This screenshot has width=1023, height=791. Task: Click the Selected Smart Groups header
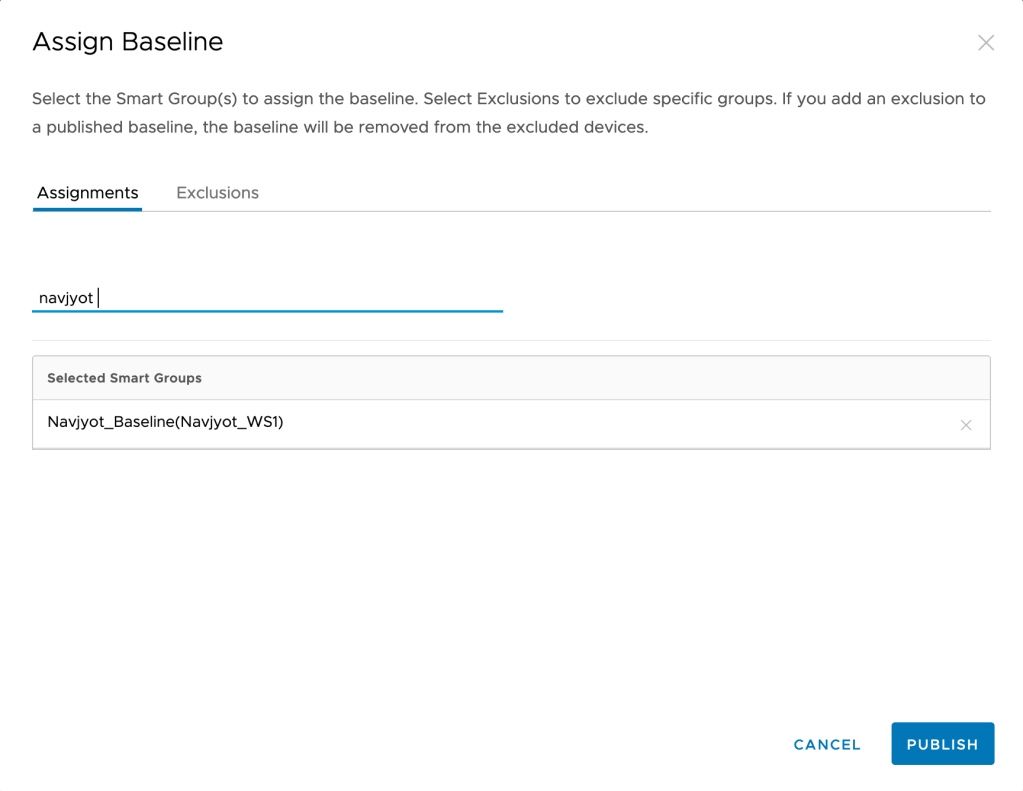[125, 378]
